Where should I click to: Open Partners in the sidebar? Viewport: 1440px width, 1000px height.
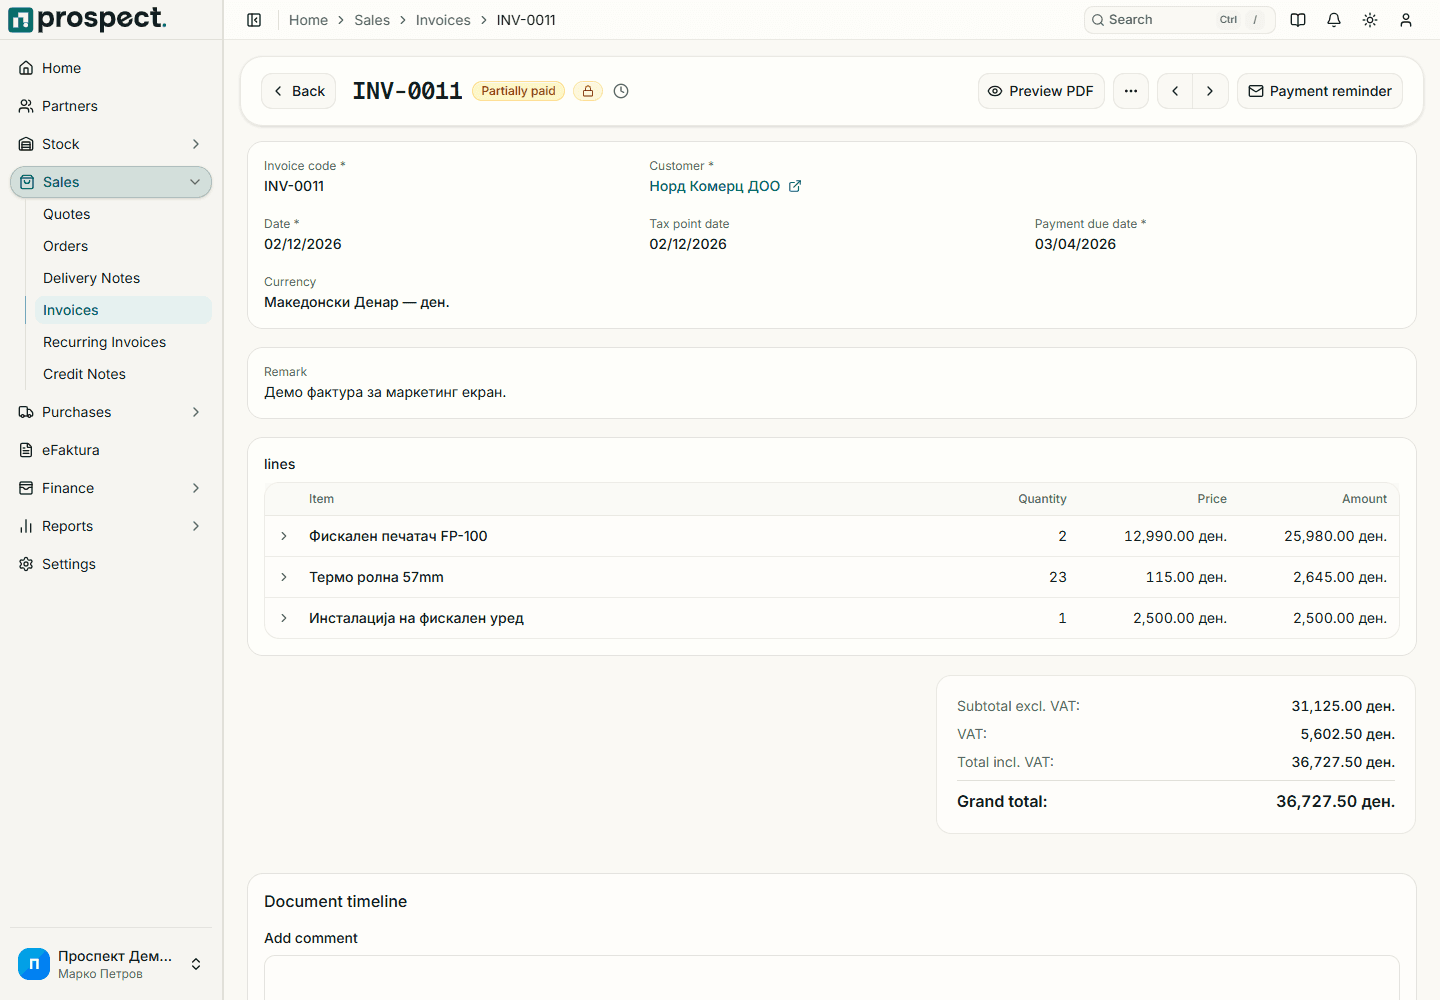111,106
